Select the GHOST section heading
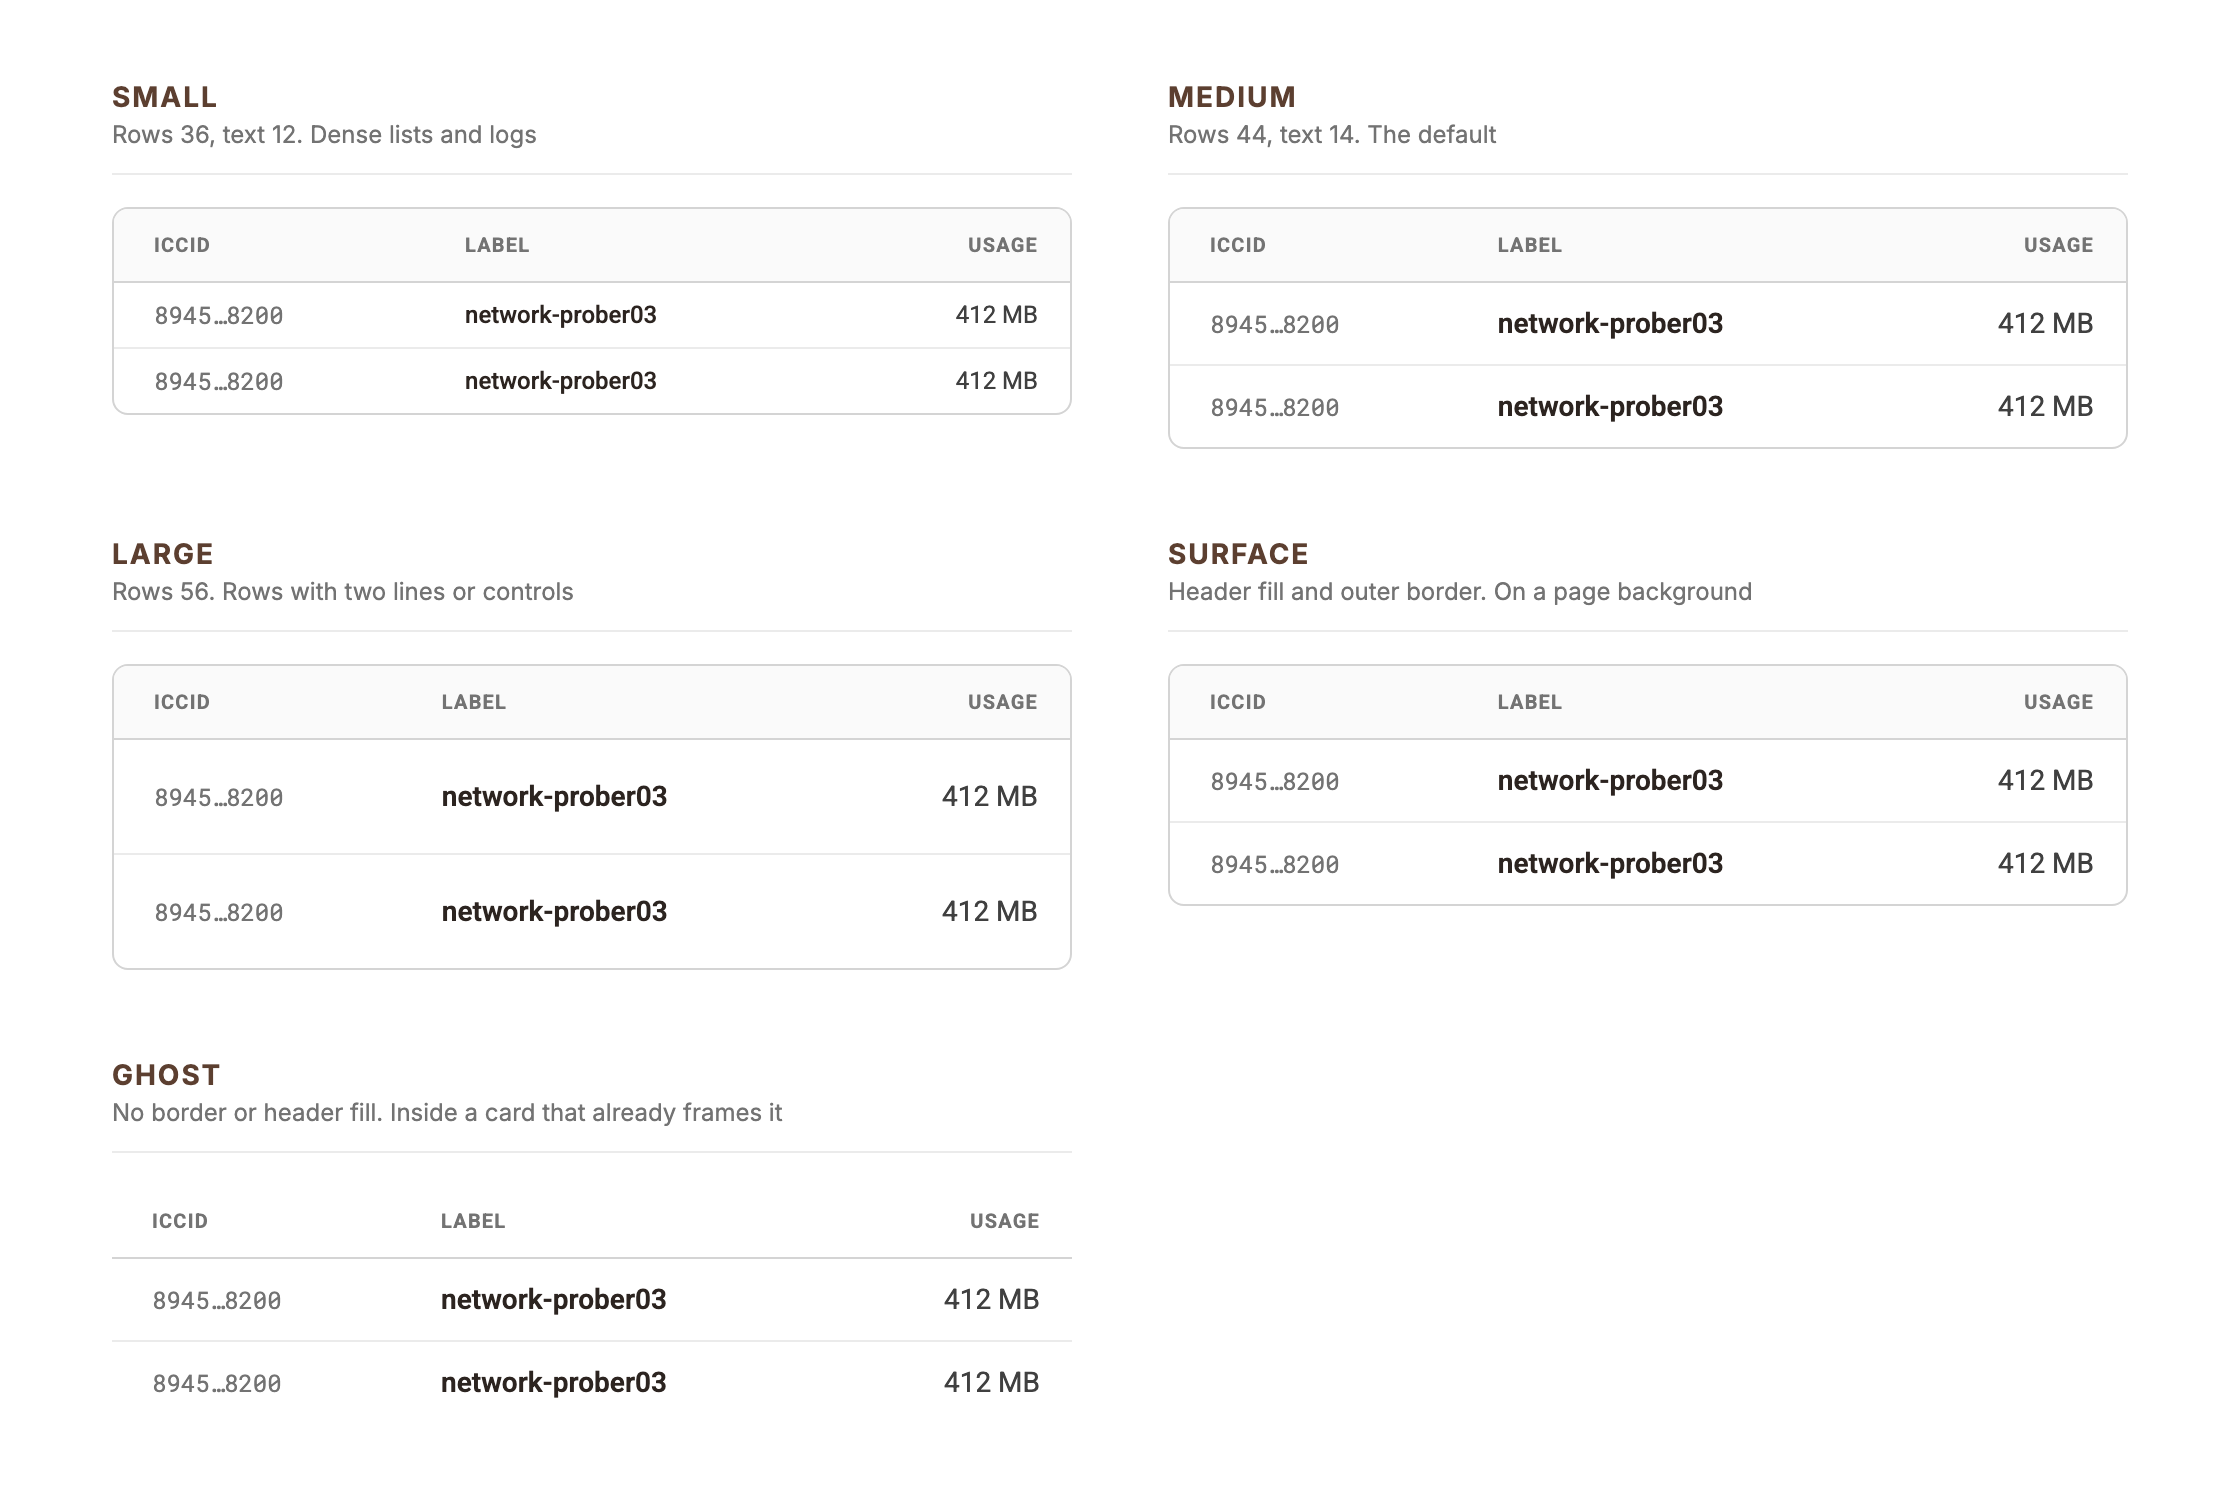Screen dimensions: 2240x1493 (166, 1075)
